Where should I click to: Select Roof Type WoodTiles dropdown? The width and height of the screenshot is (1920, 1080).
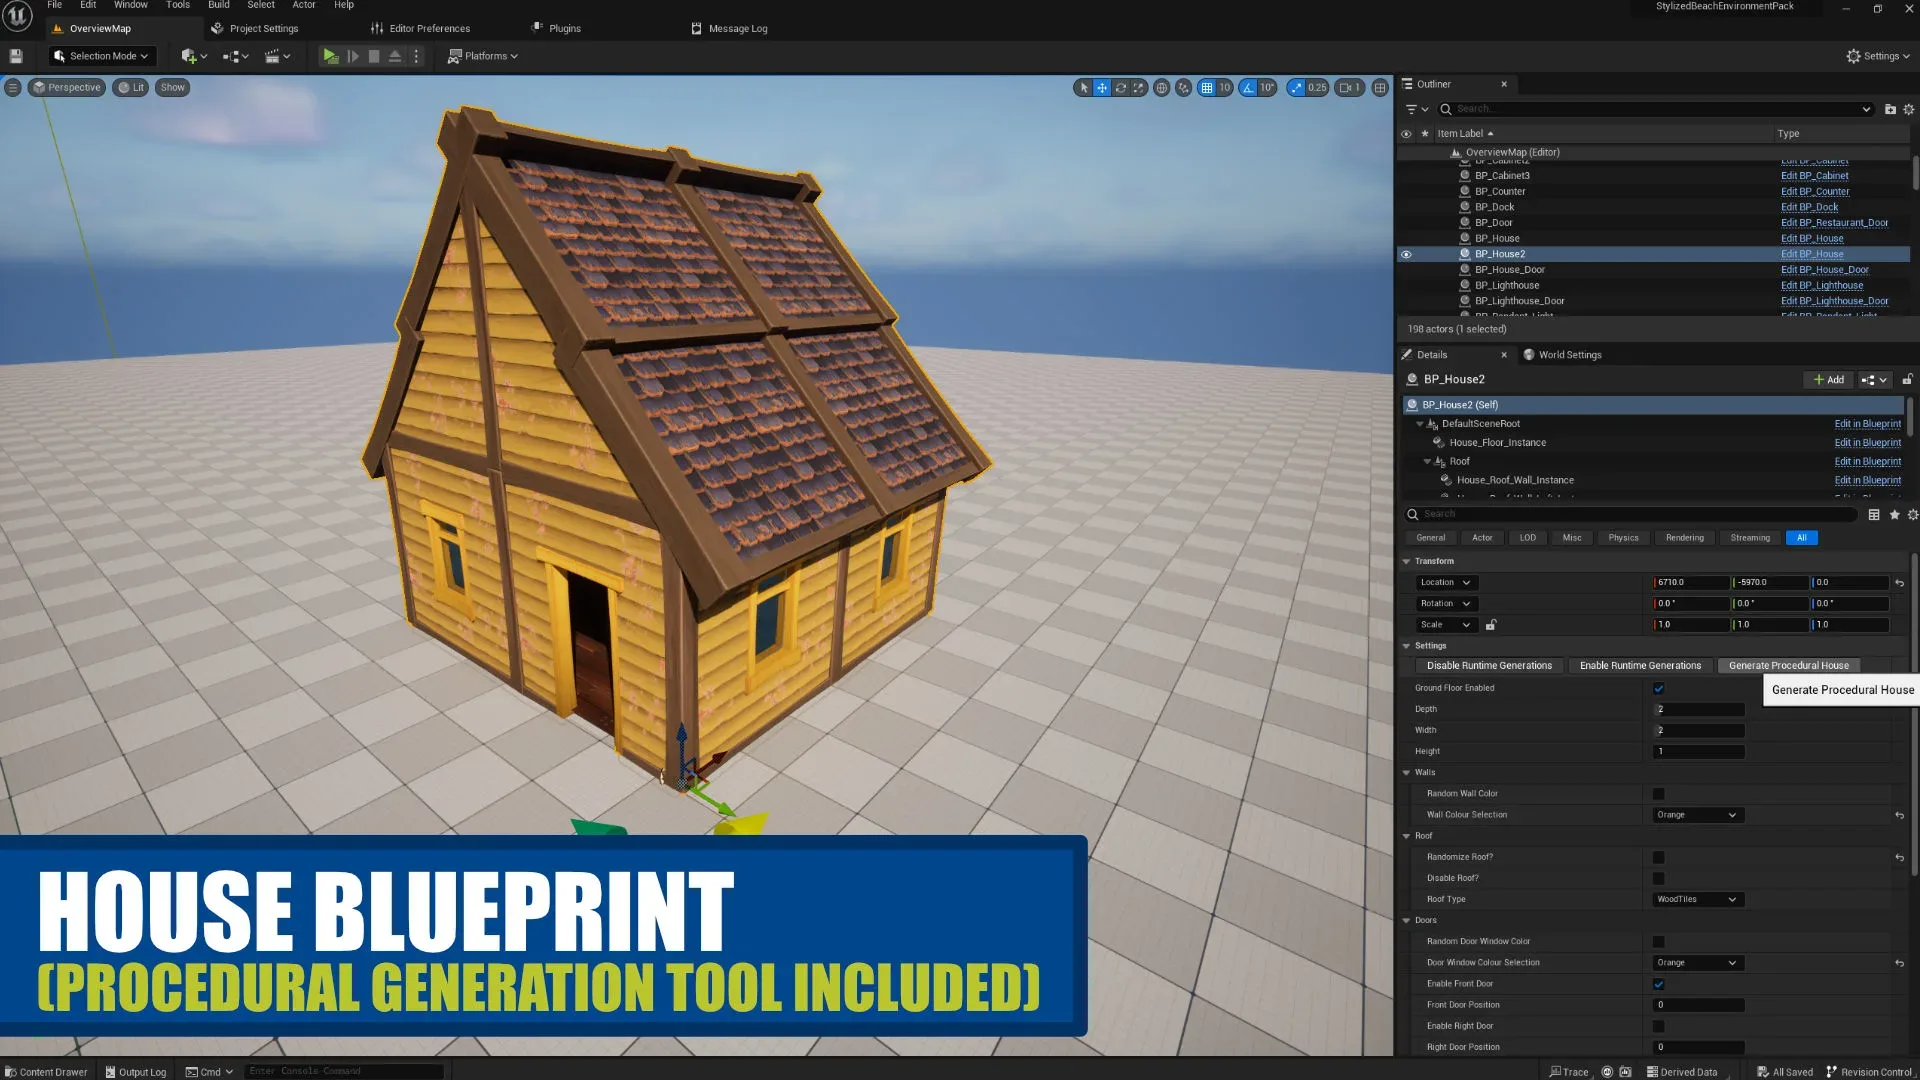(1695, 898)
